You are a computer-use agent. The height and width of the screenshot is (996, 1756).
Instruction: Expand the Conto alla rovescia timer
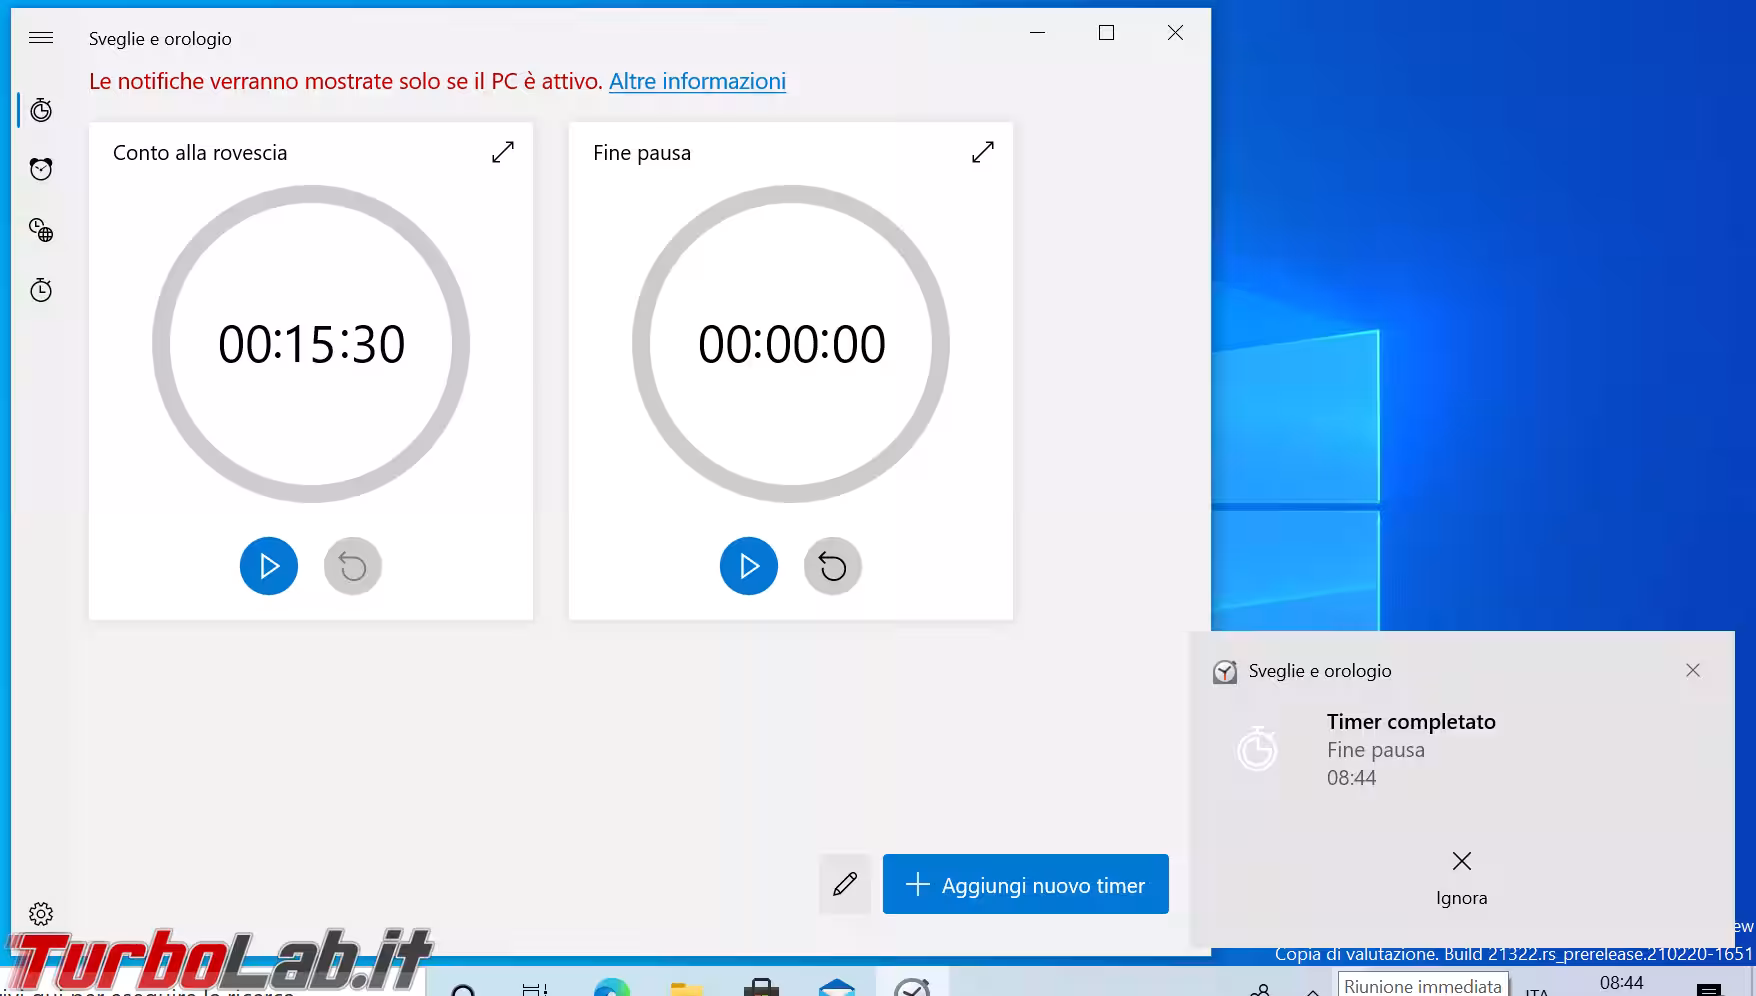[x=503, y=152]
